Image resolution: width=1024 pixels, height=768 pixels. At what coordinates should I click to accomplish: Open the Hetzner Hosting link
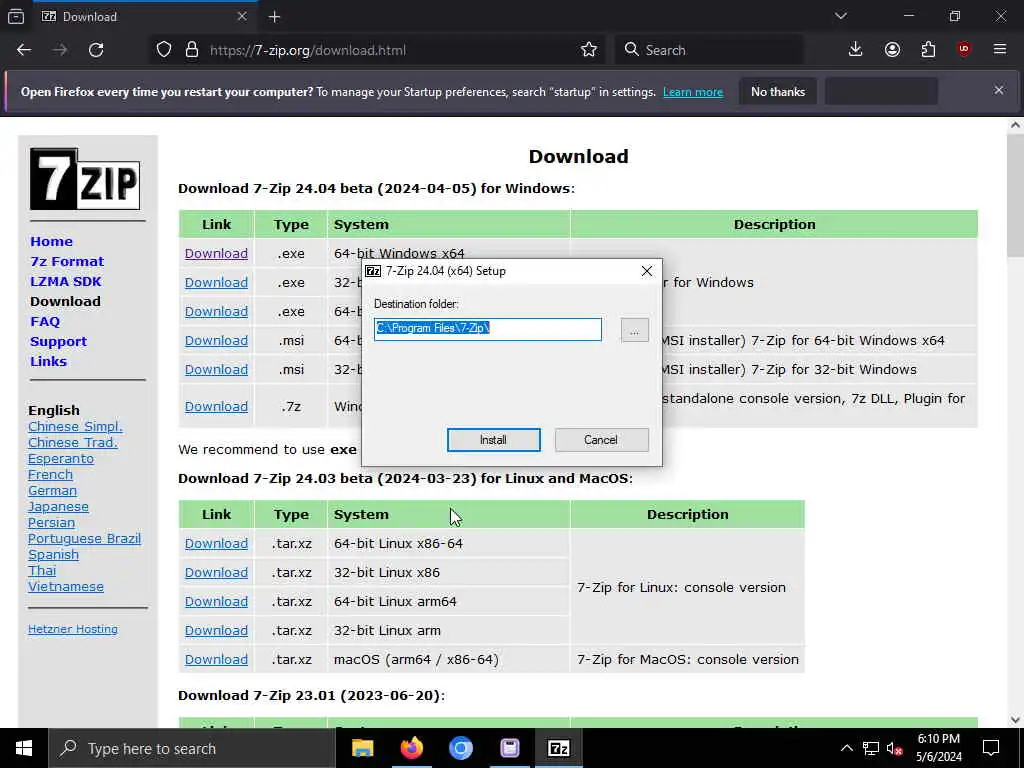click(x=73, y=629)
